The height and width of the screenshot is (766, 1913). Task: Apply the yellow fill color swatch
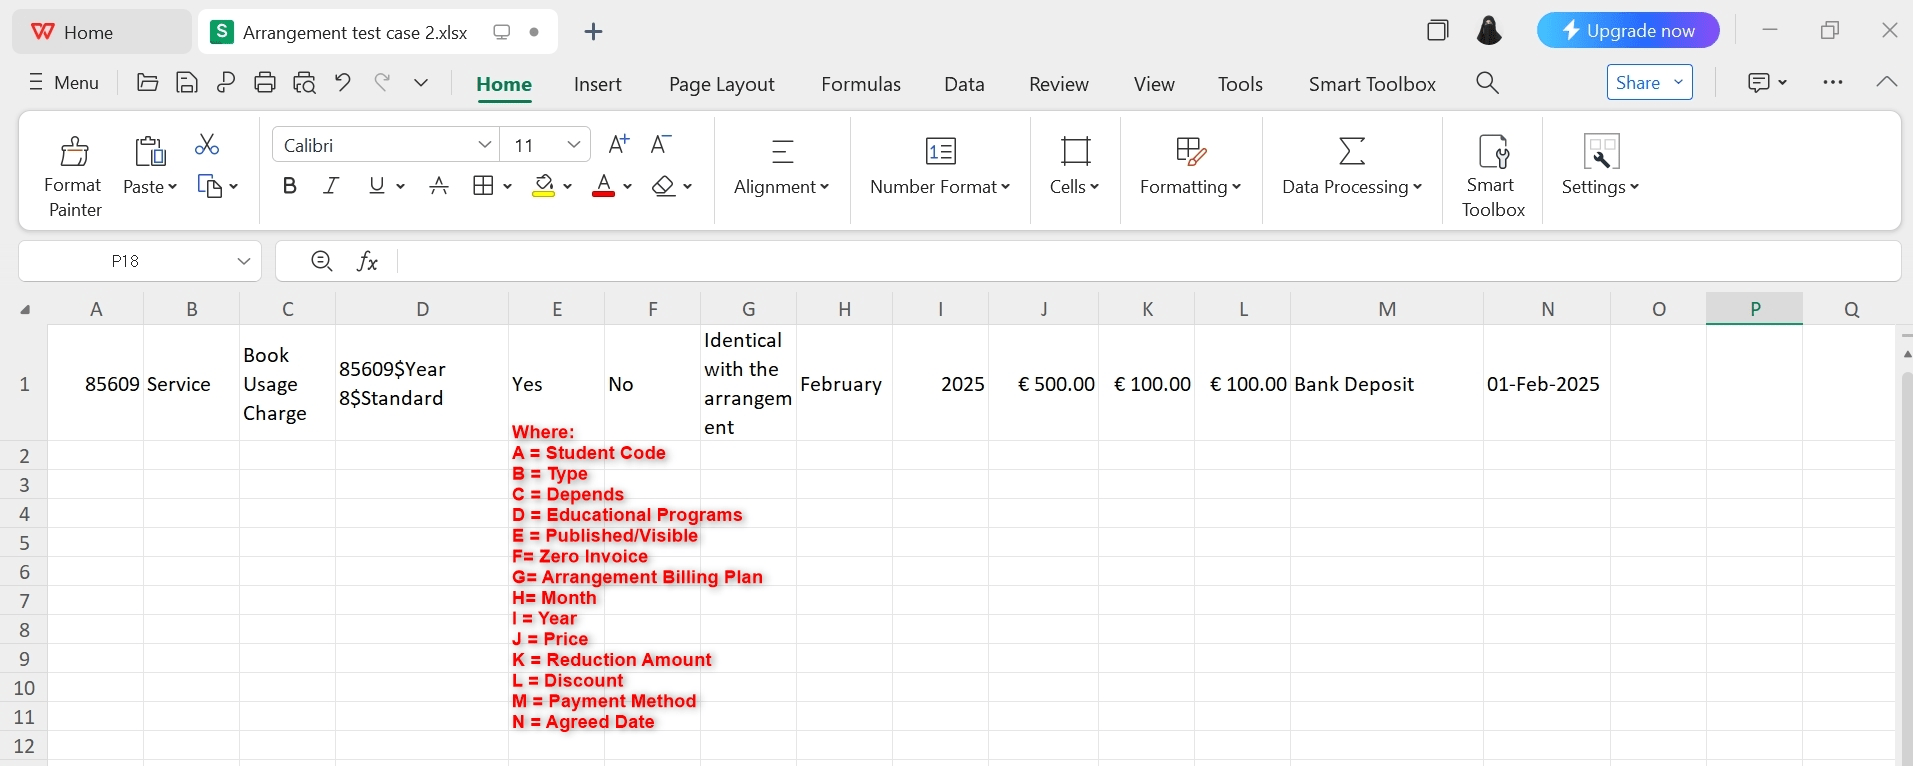click(544, 186)
